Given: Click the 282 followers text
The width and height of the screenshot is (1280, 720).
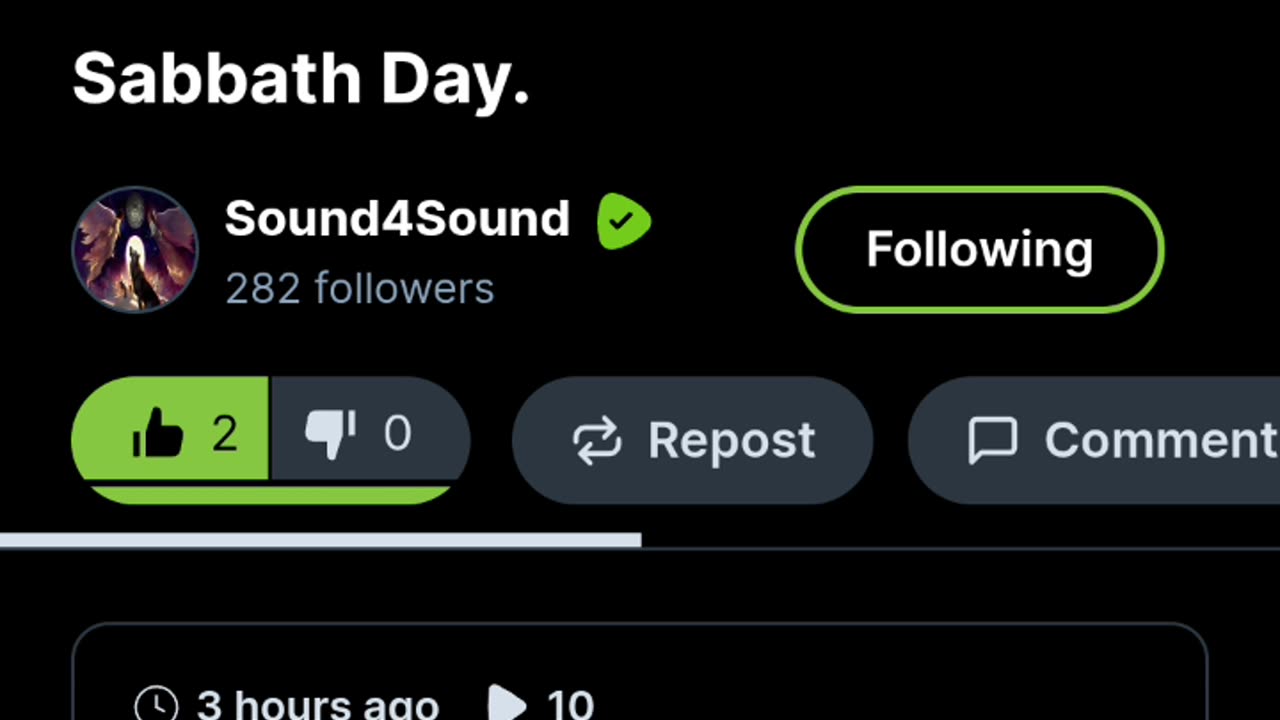Looking at the screenshot, I should pos(360,289).
